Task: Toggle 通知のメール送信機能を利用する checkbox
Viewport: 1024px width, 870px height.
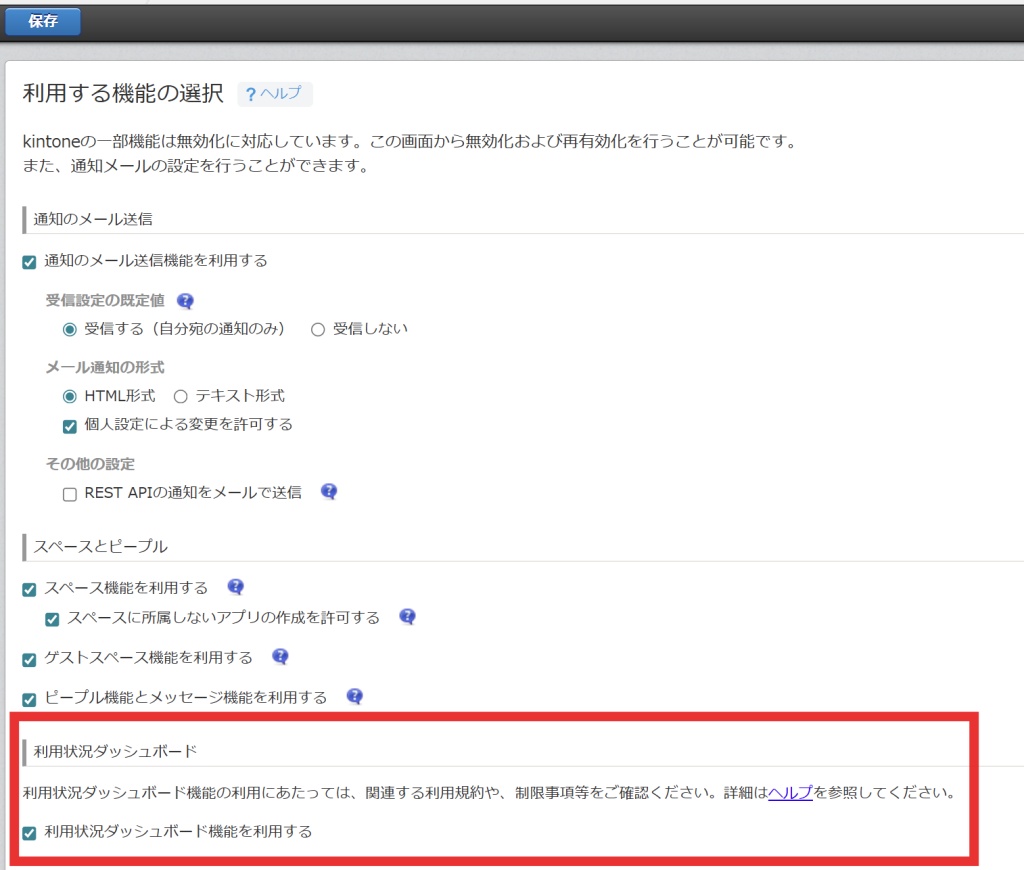Action: tap(29, 262)
